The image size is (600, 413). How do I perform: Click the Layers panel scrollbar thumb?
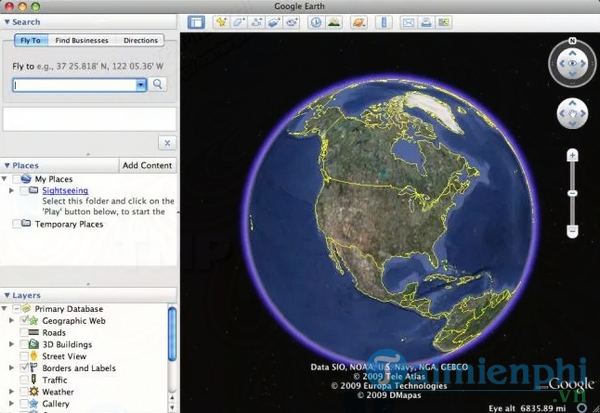[x=172, y=334]
